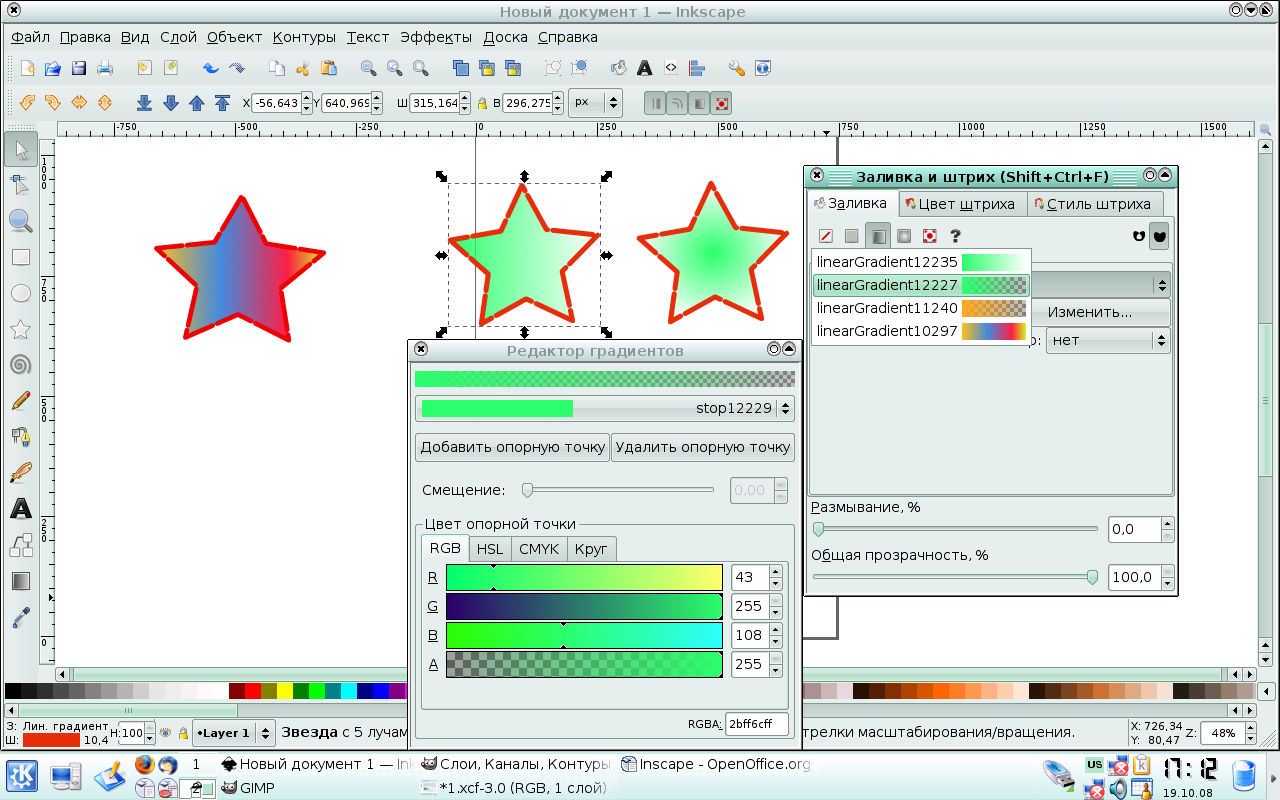Open the px units dropdown
This screenshot has width=1280, height=800.
[x=595, y=103]
